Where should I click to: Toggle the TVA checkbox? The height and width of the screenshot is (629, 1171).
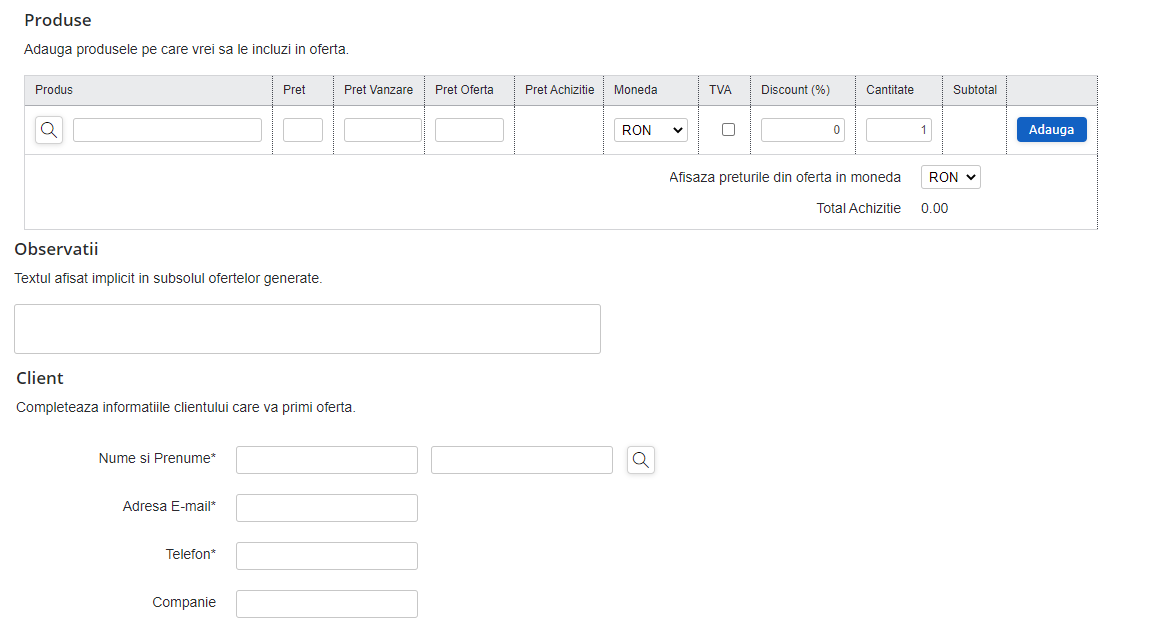[x=728, y=130]
